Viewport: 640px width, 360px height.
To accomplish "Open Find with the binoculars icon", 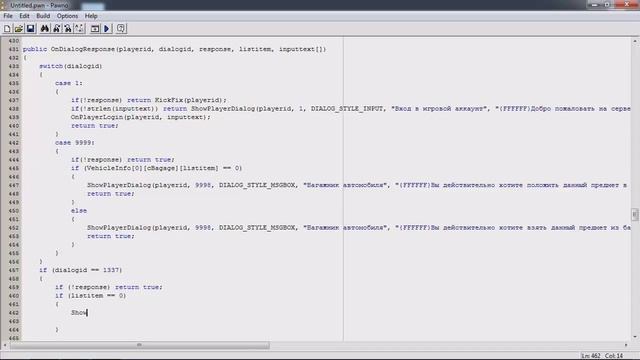I will tap(45, 29).
